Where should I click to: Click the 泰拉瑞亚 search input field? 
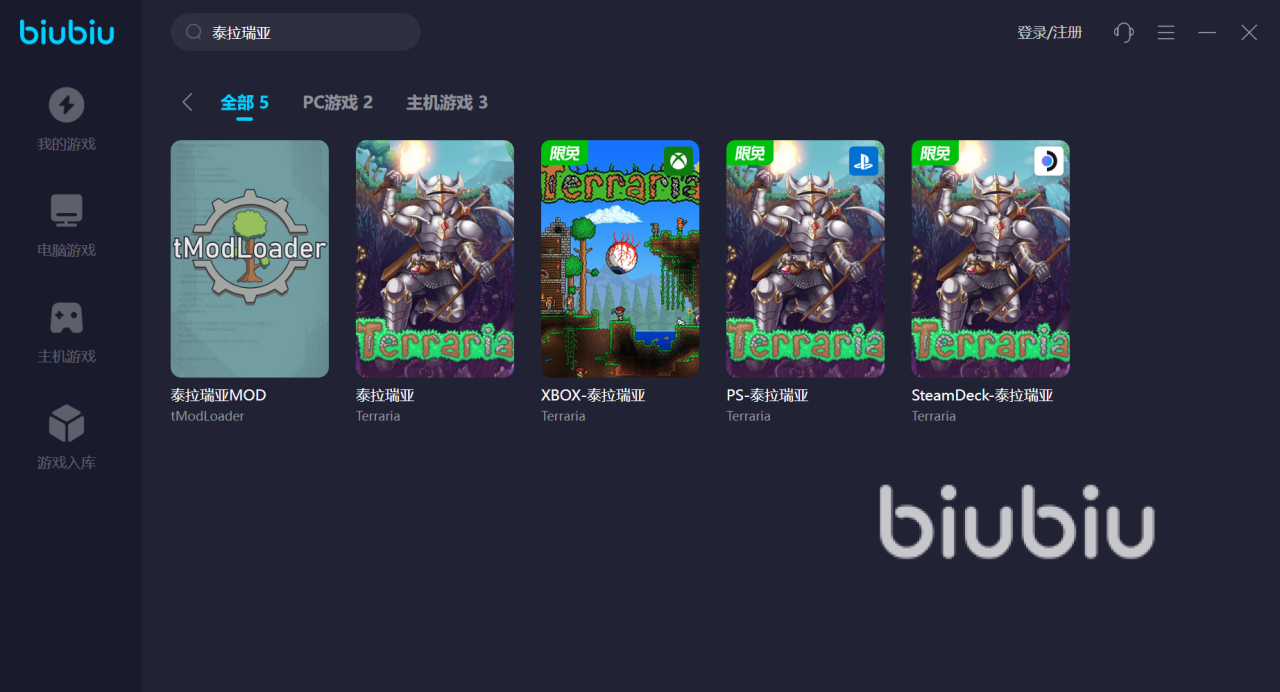296,32
